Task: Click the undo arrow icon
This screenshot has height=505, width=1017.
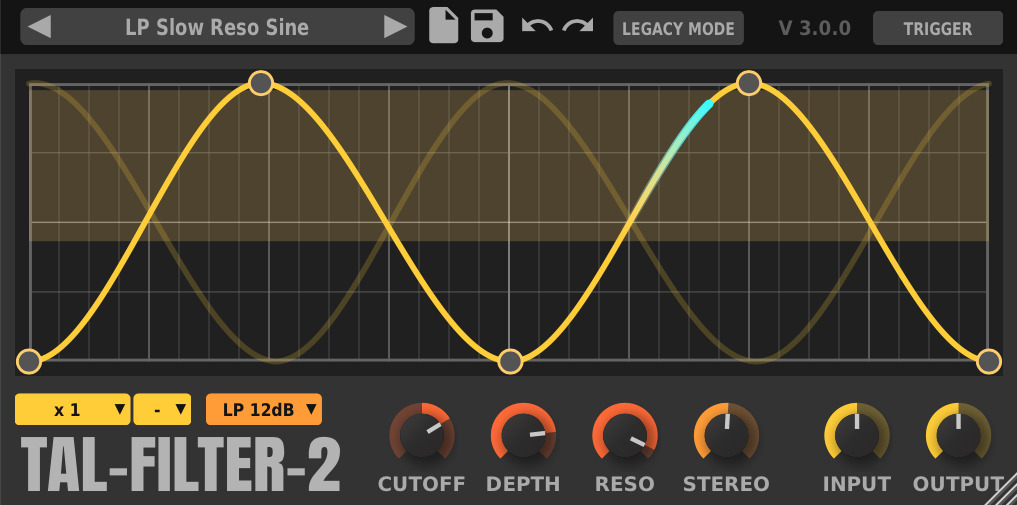Action: [537, 26]
